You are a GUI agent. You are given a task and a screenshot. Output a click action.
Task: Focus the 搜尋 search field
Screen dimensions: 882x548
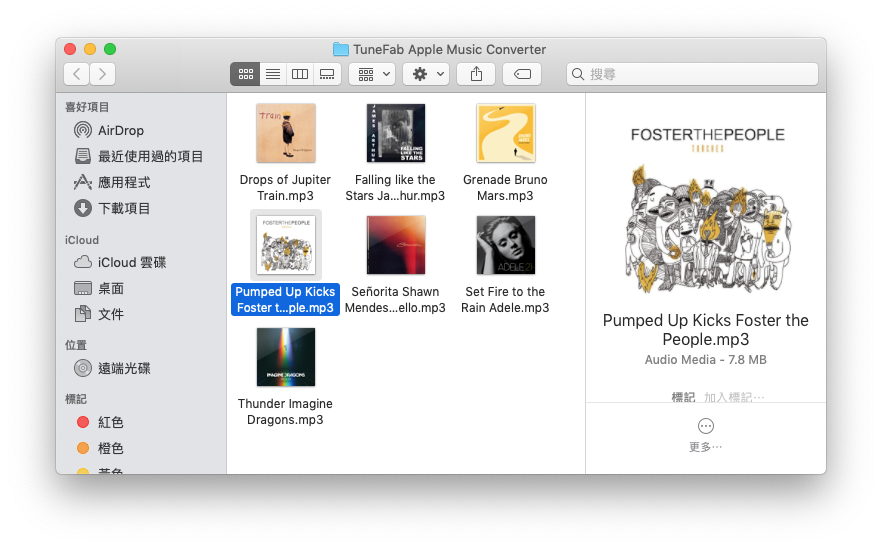[692, 74]
